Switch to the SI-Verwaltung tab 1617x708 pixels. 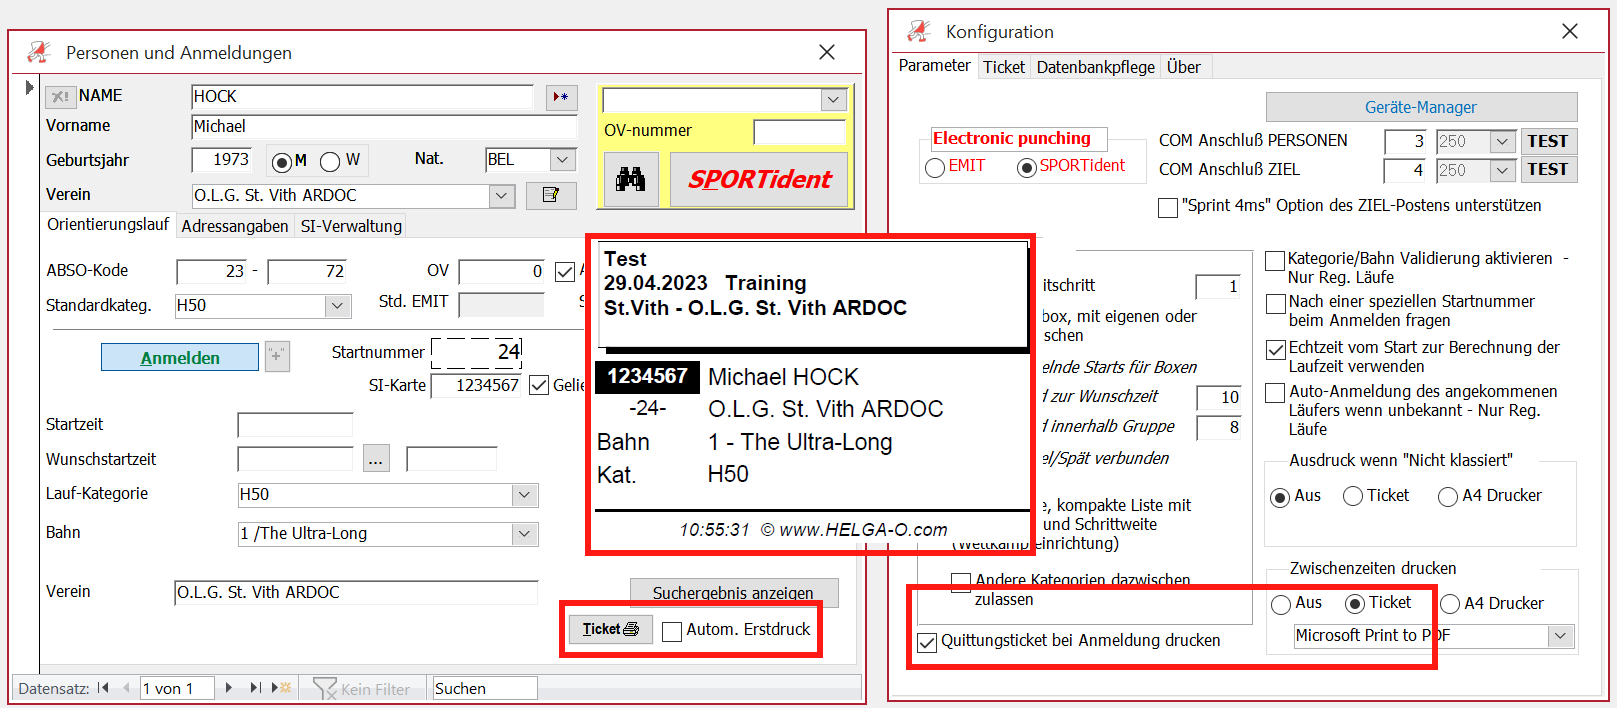pos(351,226)
